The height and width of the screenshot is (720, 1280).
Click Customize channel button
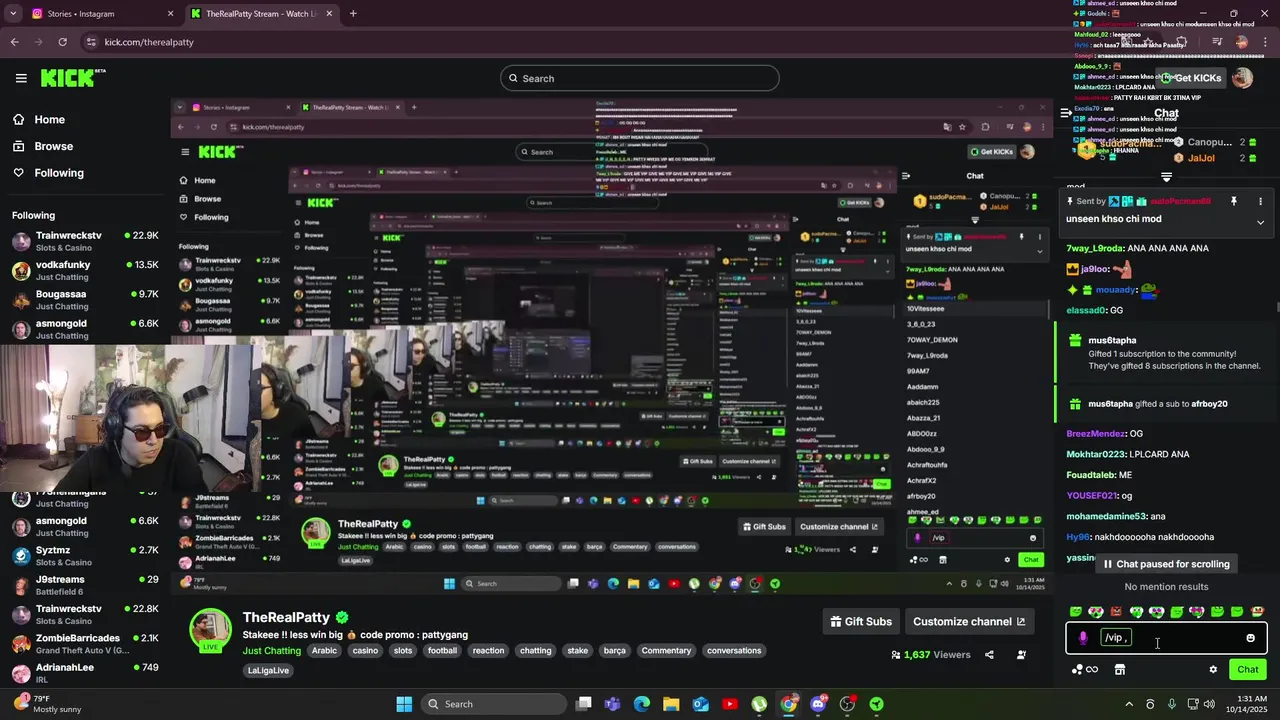click(969, 621)
